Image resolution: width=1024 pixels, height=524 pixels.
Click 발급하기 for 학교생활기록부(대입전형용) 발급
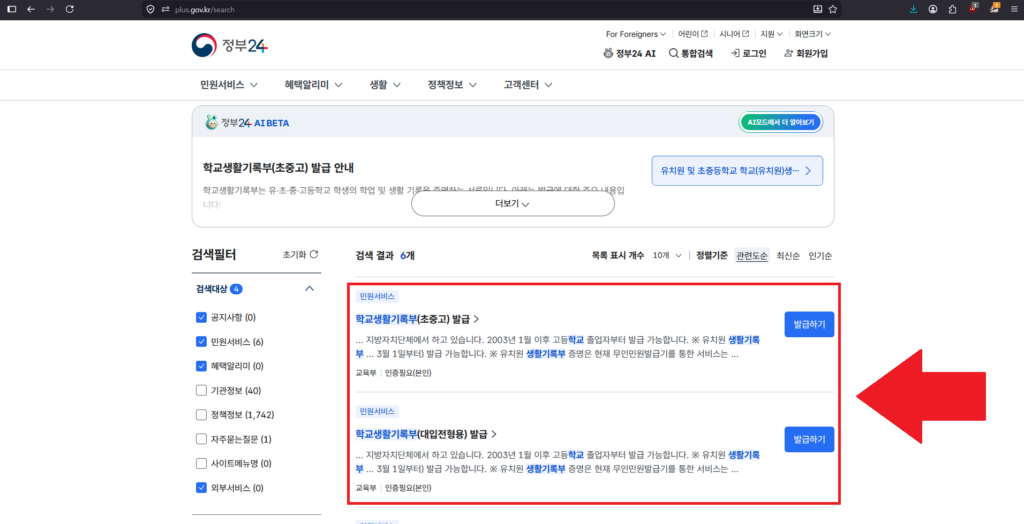coord(809,439)
